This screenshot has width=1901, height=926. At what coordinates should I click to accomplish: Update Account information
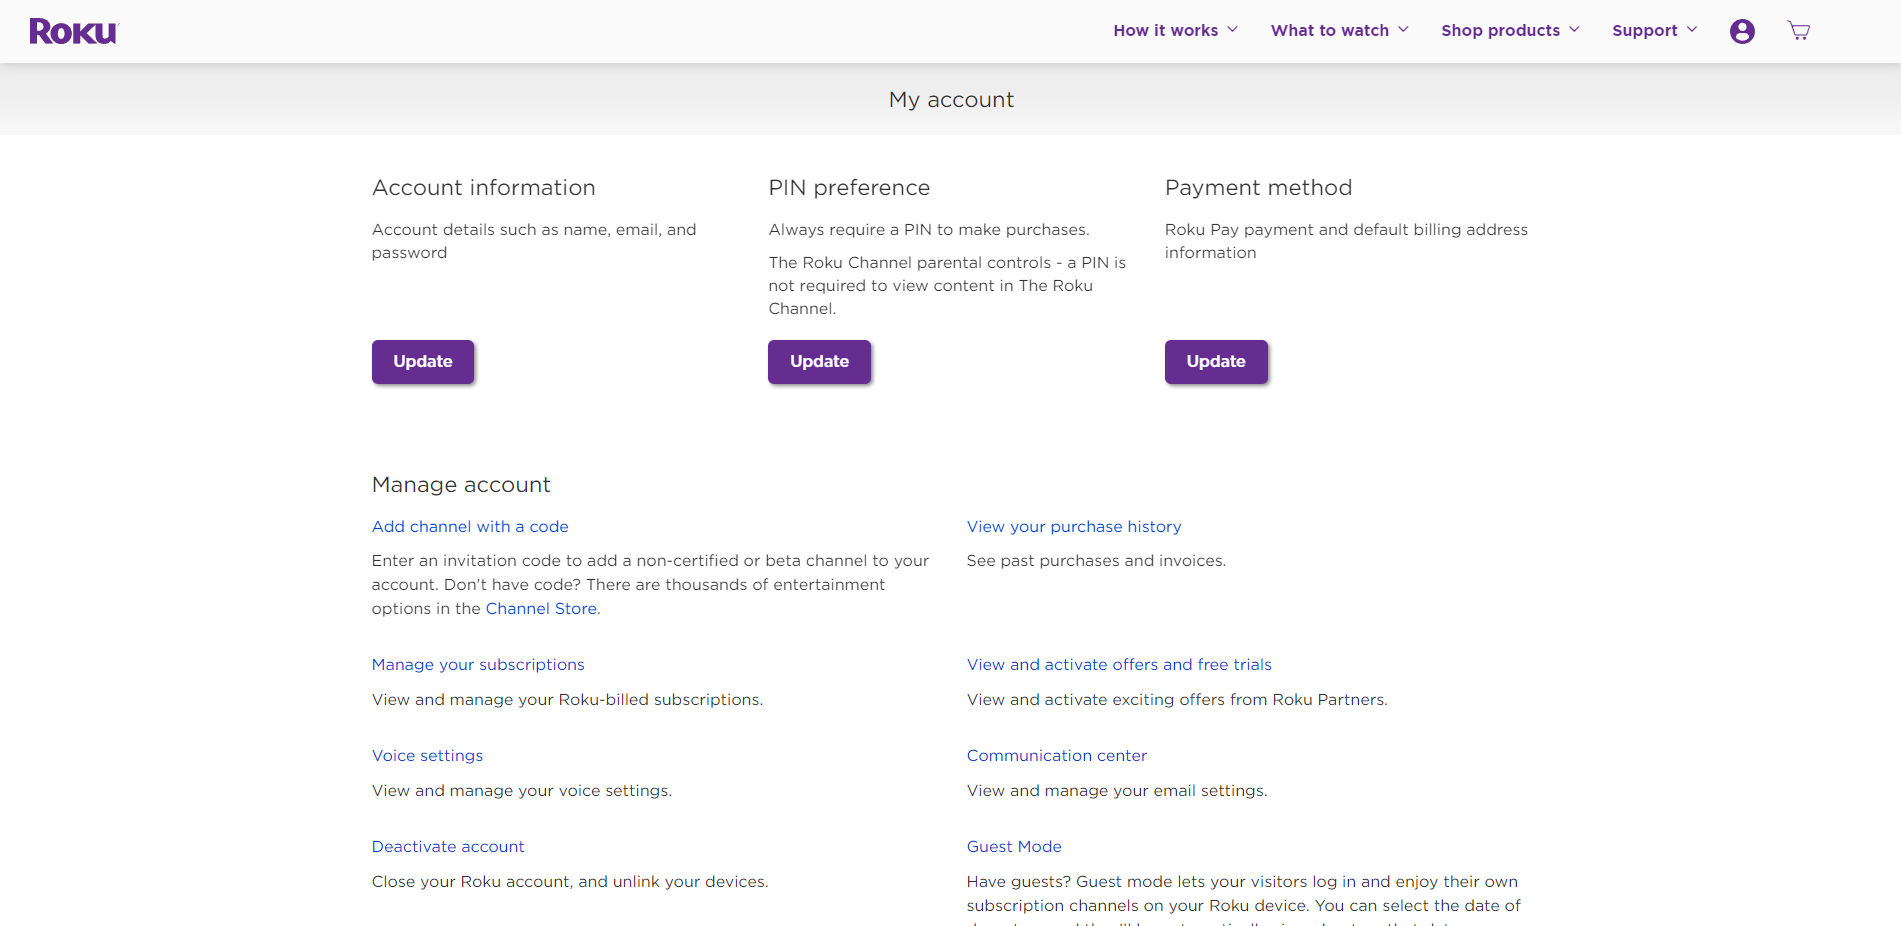(x=422, y=361)
